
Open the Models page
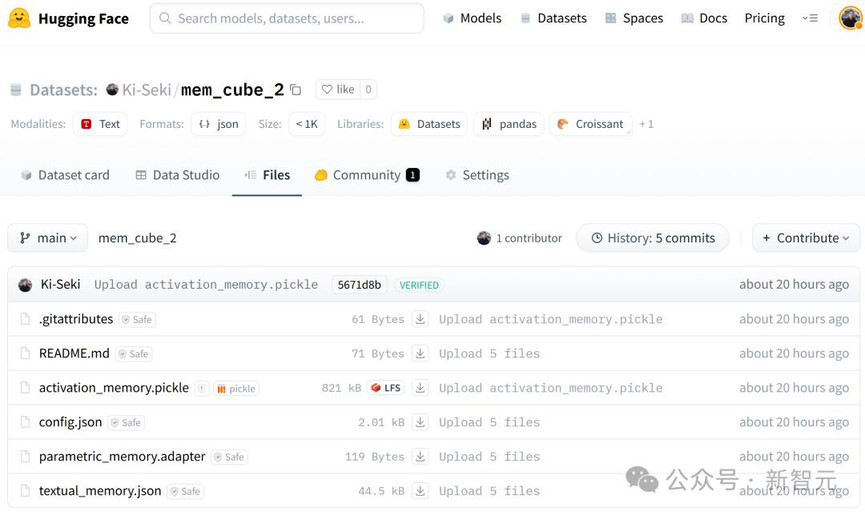(472, 18)
